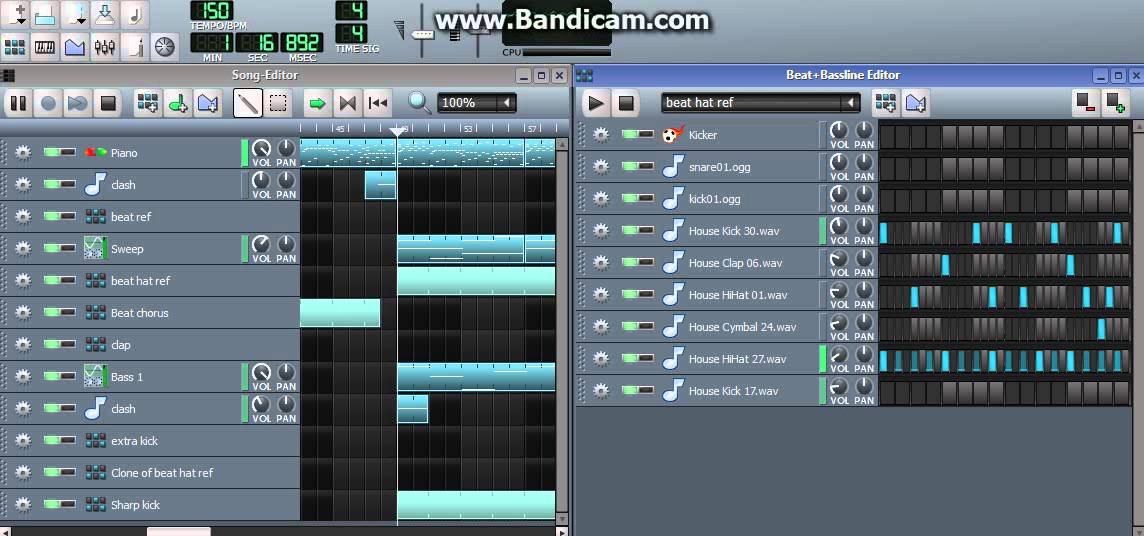Click Sweep track synth icon
The width and height of the screenshot is (1144, 536).
95,248
